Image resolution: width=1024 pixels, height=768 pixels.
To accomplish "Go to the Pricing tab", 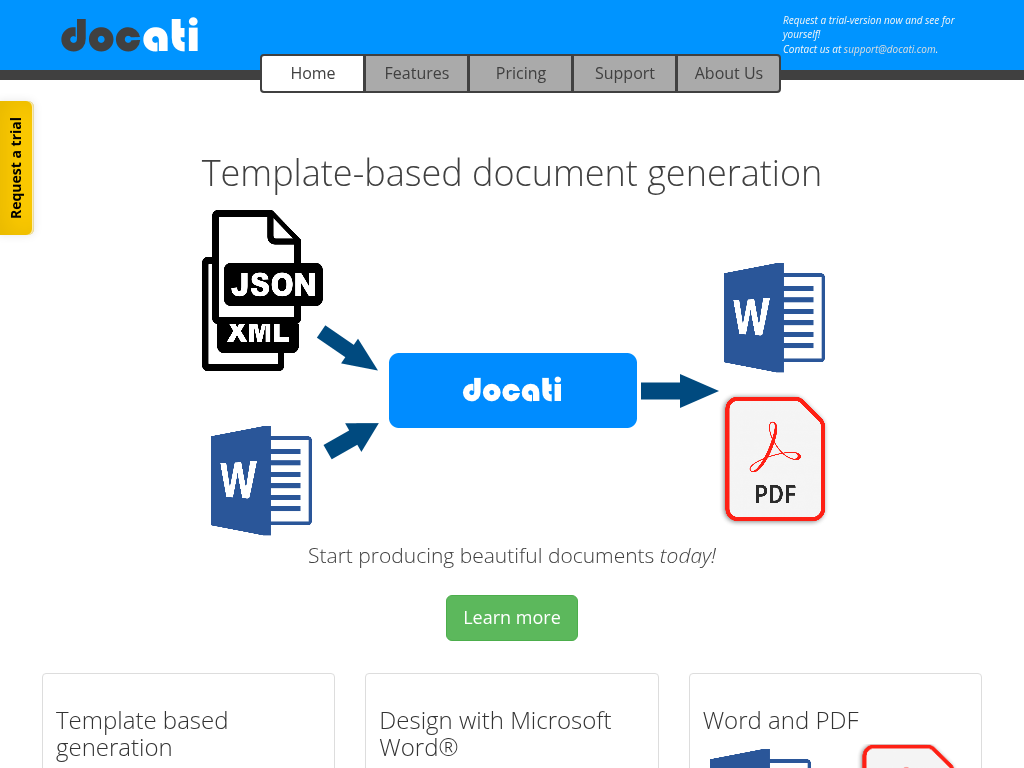I will [521, 73].
